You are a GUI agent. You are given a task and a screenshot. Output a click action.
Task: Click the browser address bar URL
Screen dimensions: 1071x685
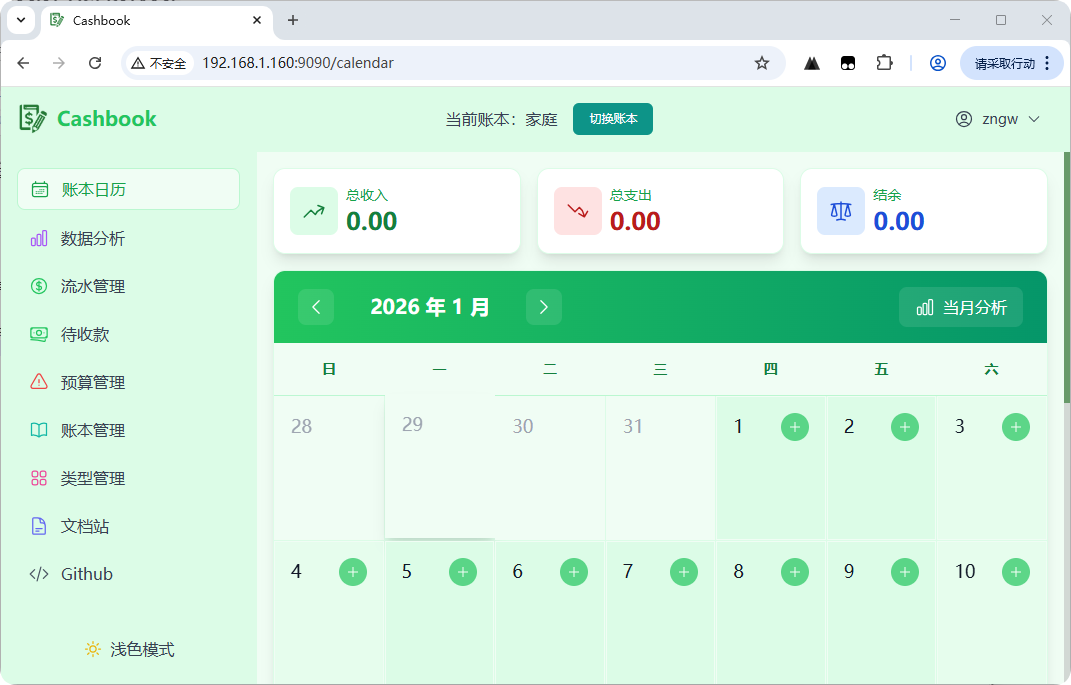tap(298, 63)
